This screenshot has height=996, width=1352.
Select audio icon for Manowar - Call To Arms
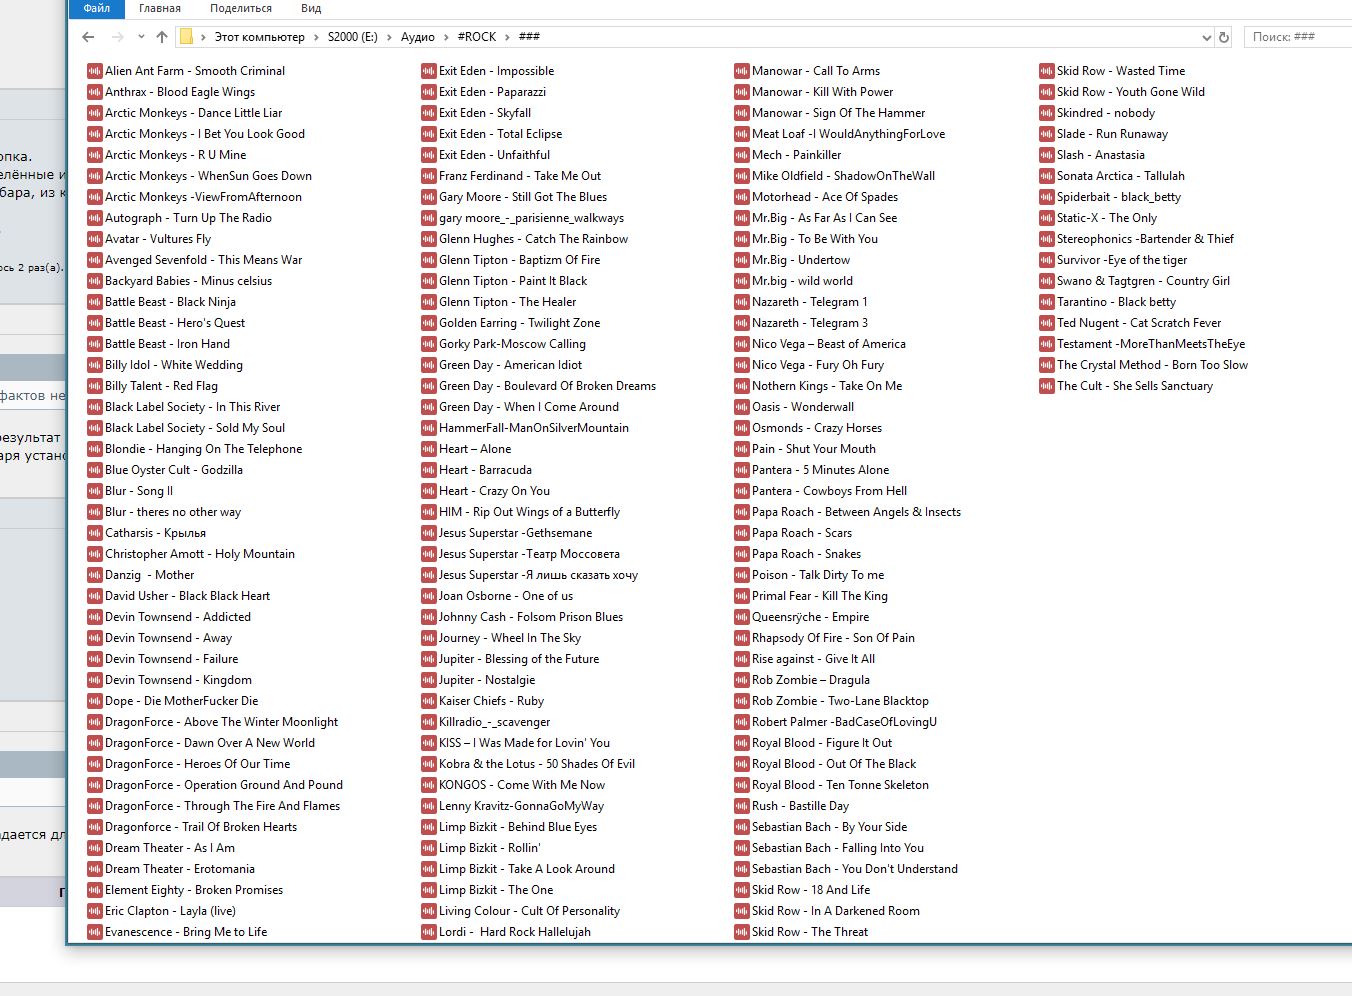[742, 71]
